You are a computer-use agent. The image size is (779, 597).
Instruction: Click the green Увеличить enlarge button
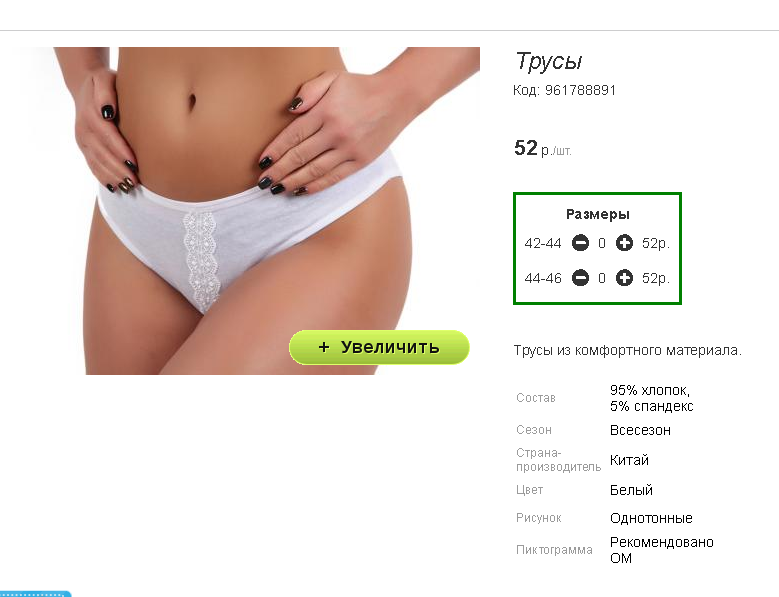point(379,347)
